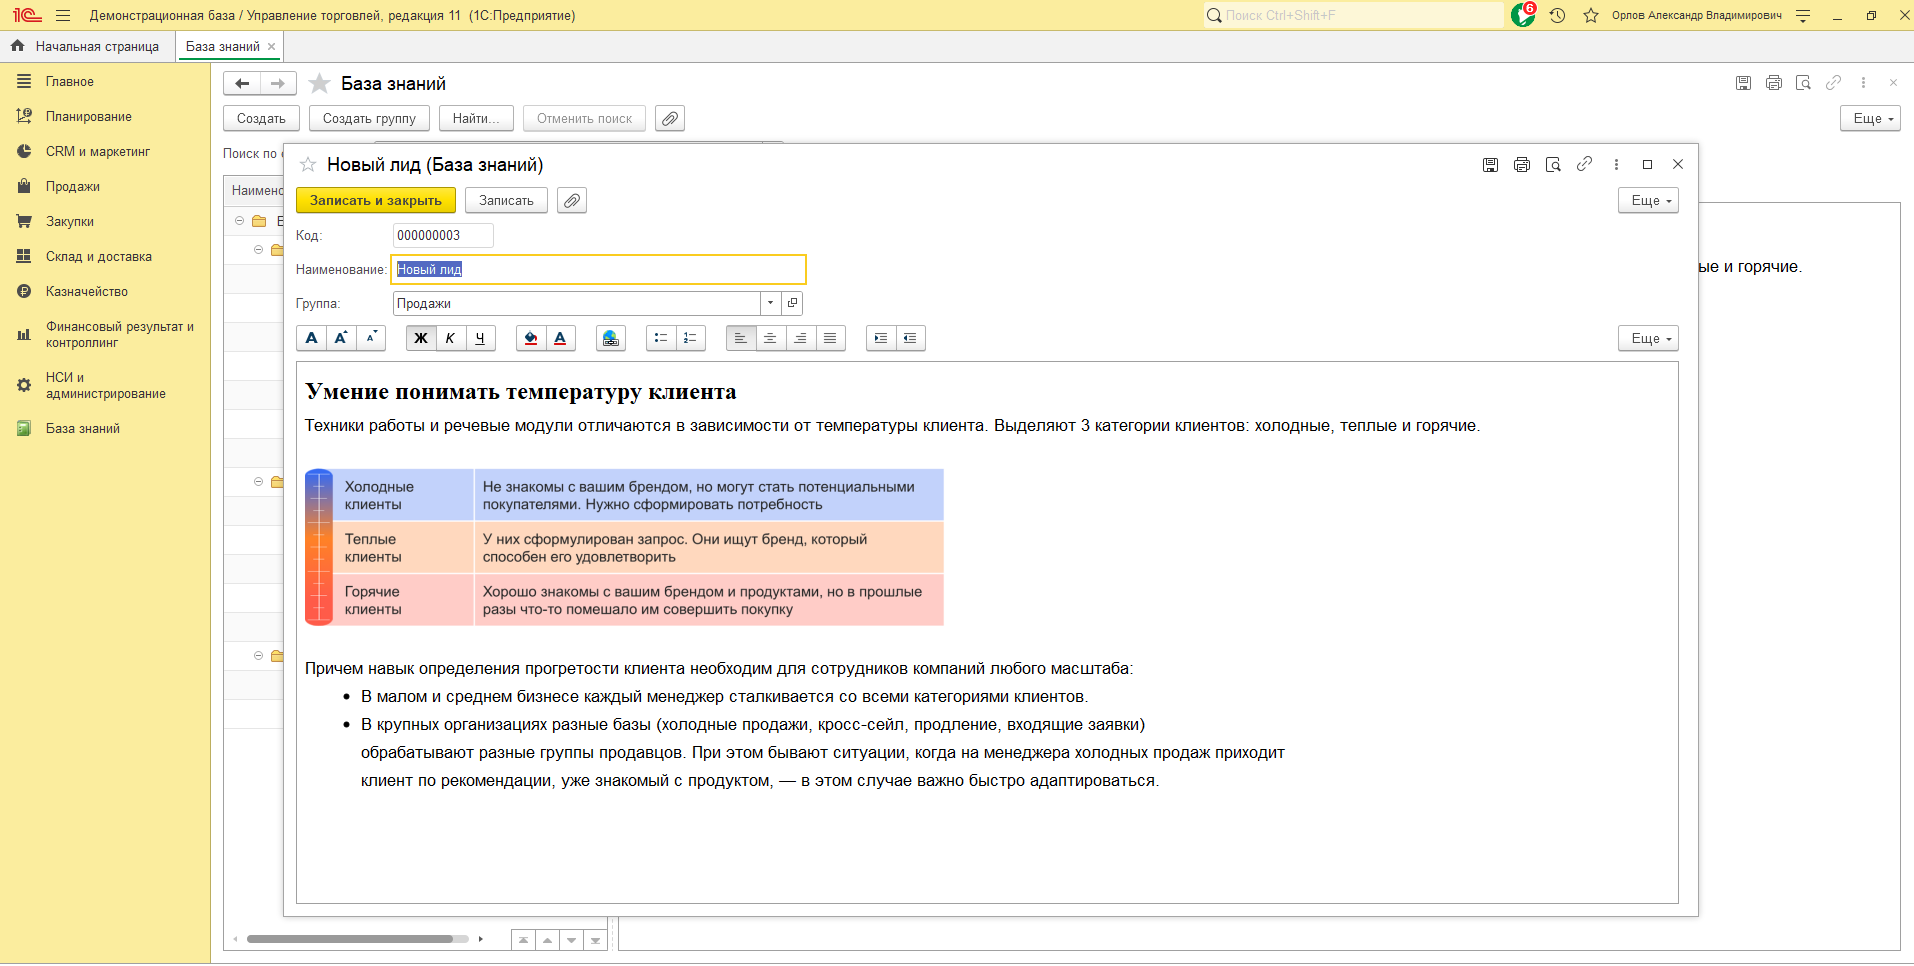Save dialog with the diskette icon
The image size is (1914, 966).
click(1490, 164)
